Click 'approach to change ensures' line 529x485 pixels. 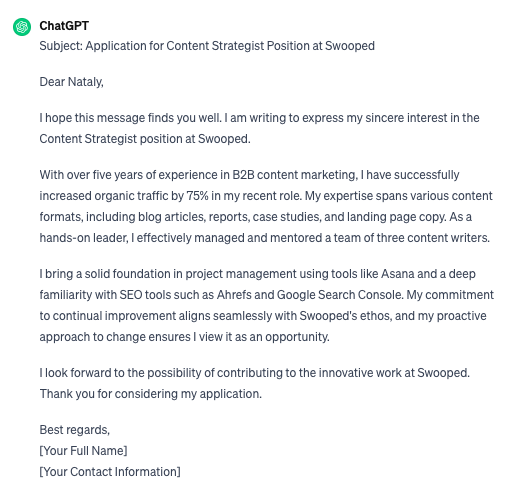(184, 337)
